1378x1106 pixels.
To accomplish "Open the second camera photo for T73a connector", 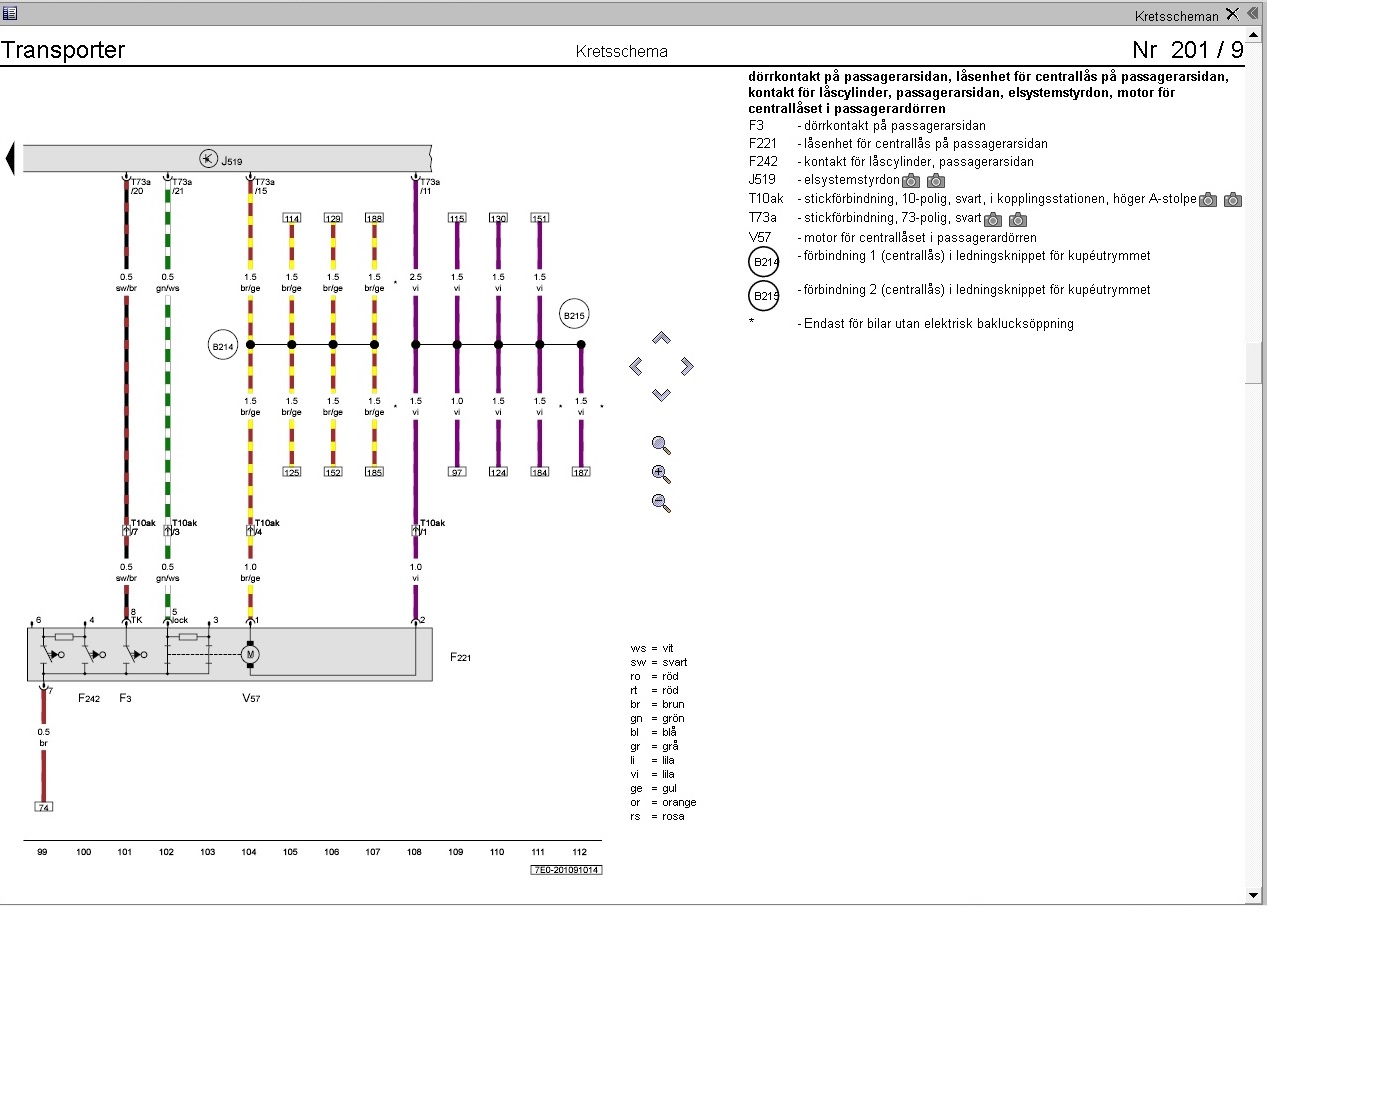I will pos(1018,219).
